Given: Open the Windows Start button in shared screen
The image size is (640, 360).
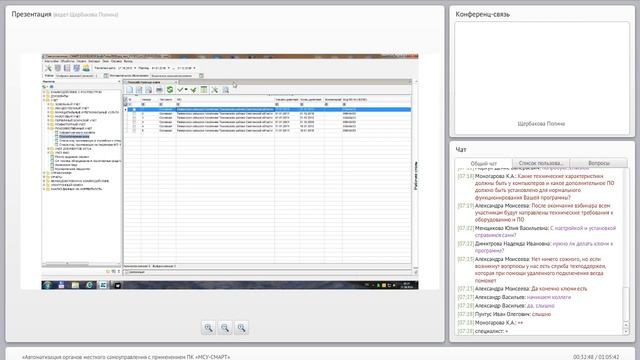Looking at the screenshot, I should [47, 285].
